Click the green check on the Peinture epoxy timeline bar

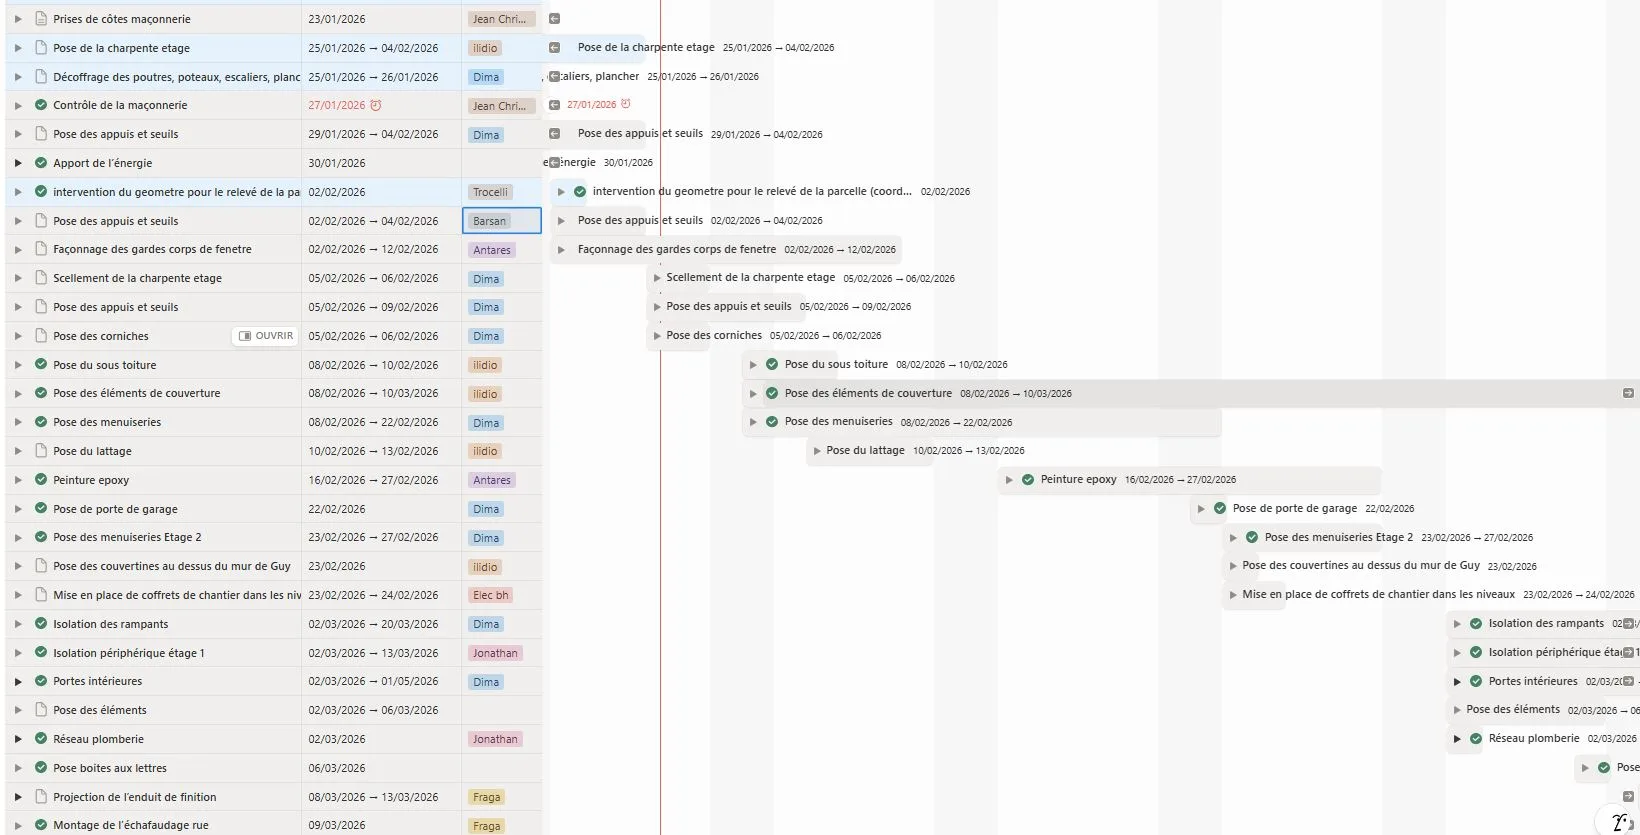(x=1027, y=480)
